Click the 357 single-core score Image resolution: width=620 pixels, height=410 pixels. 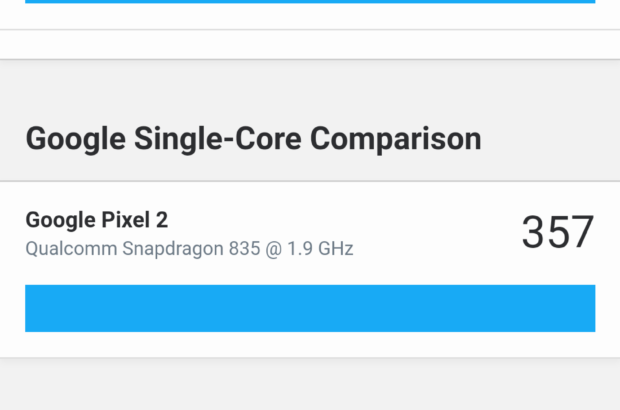pyautogui.click(x=557, y=233)
